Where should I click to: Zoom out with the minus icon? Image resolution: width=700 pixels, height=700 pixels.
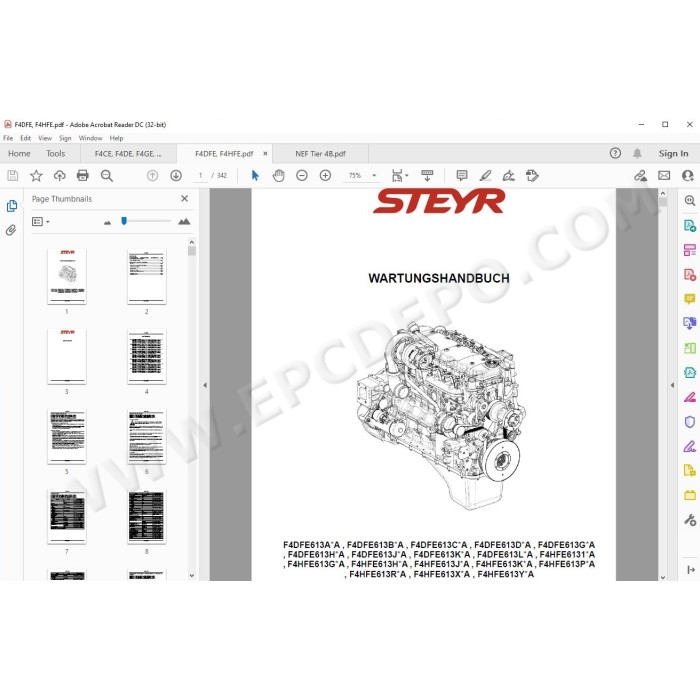tap(302, 175)
